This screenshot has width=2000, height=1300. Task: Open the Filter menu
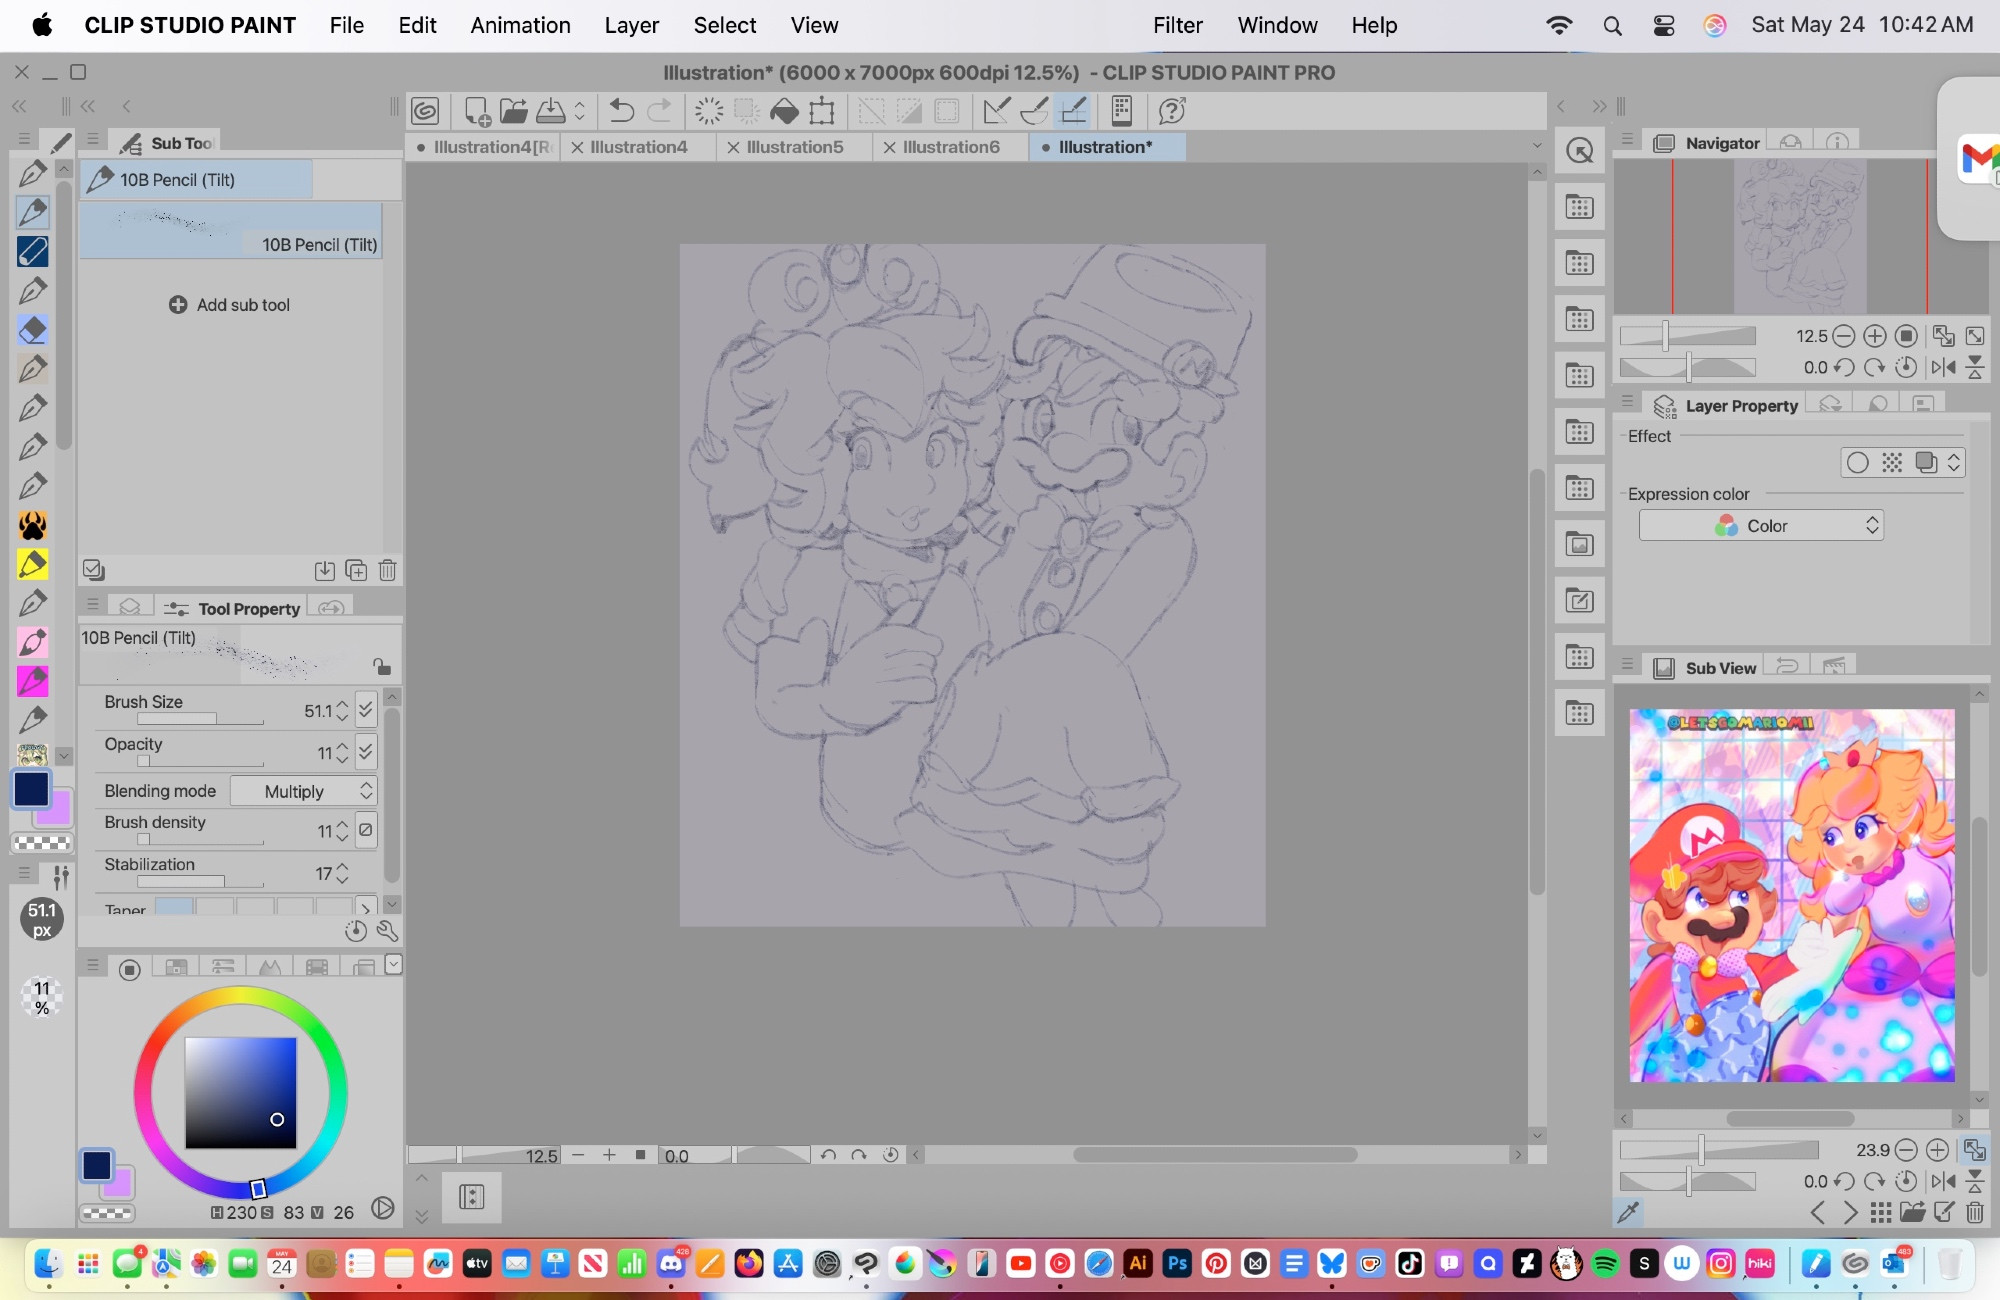[1177, 25]
